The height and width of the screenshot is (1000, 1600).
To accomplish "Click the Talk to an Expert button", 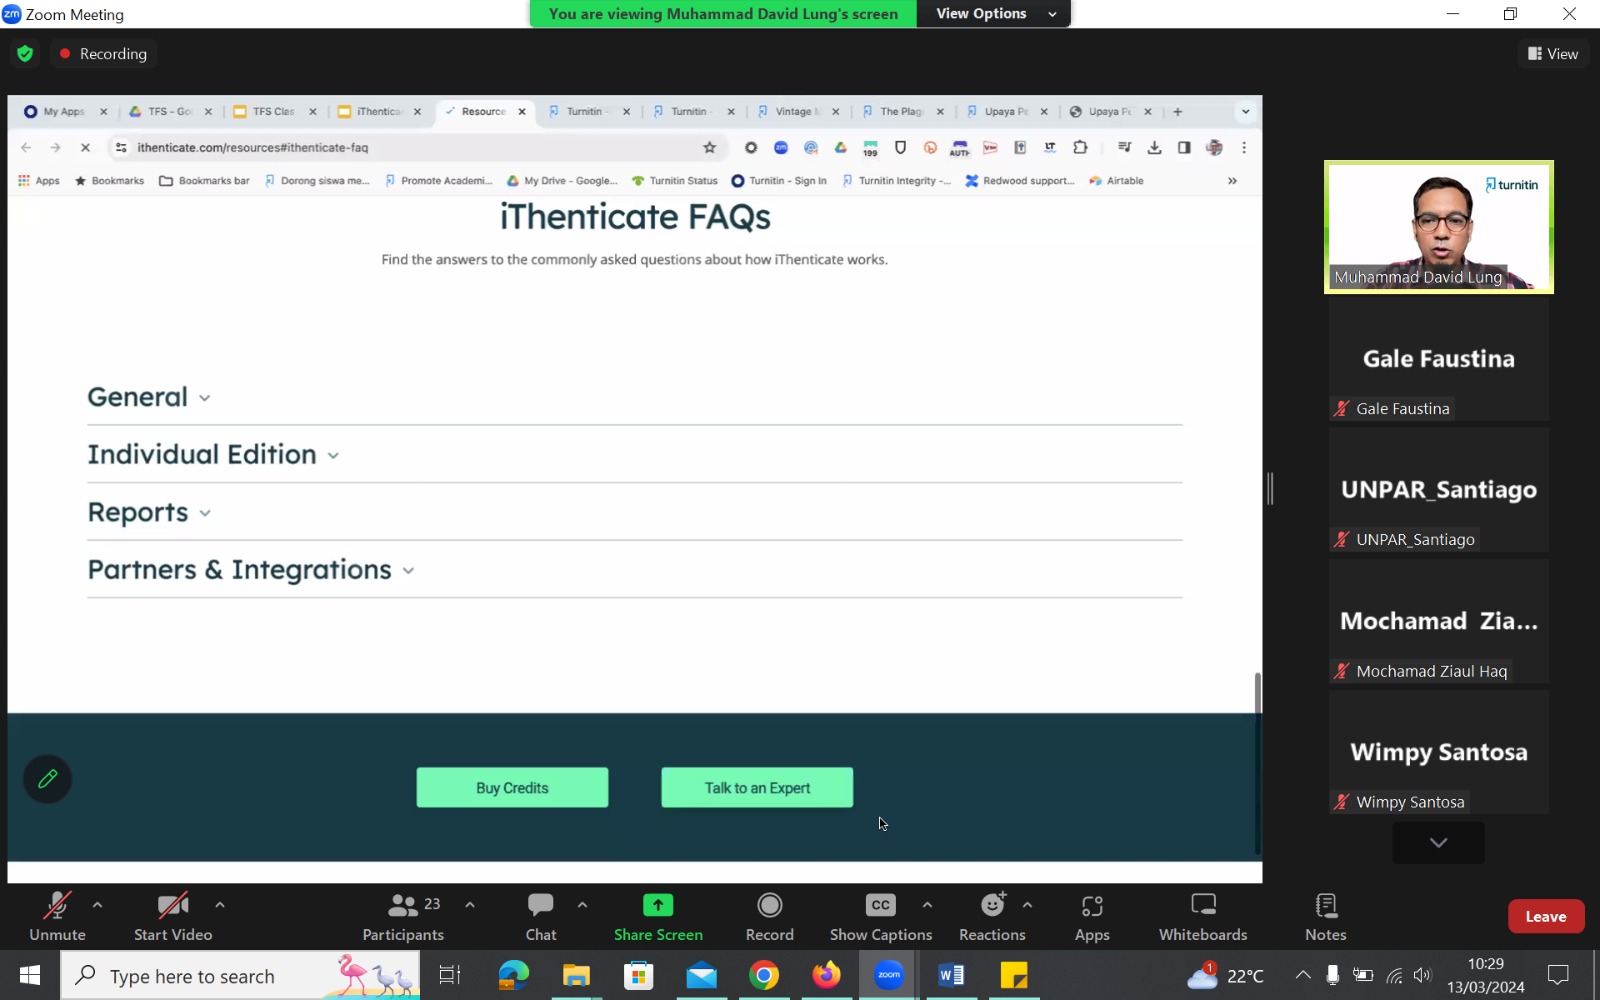I will click(x=757, y=788).
